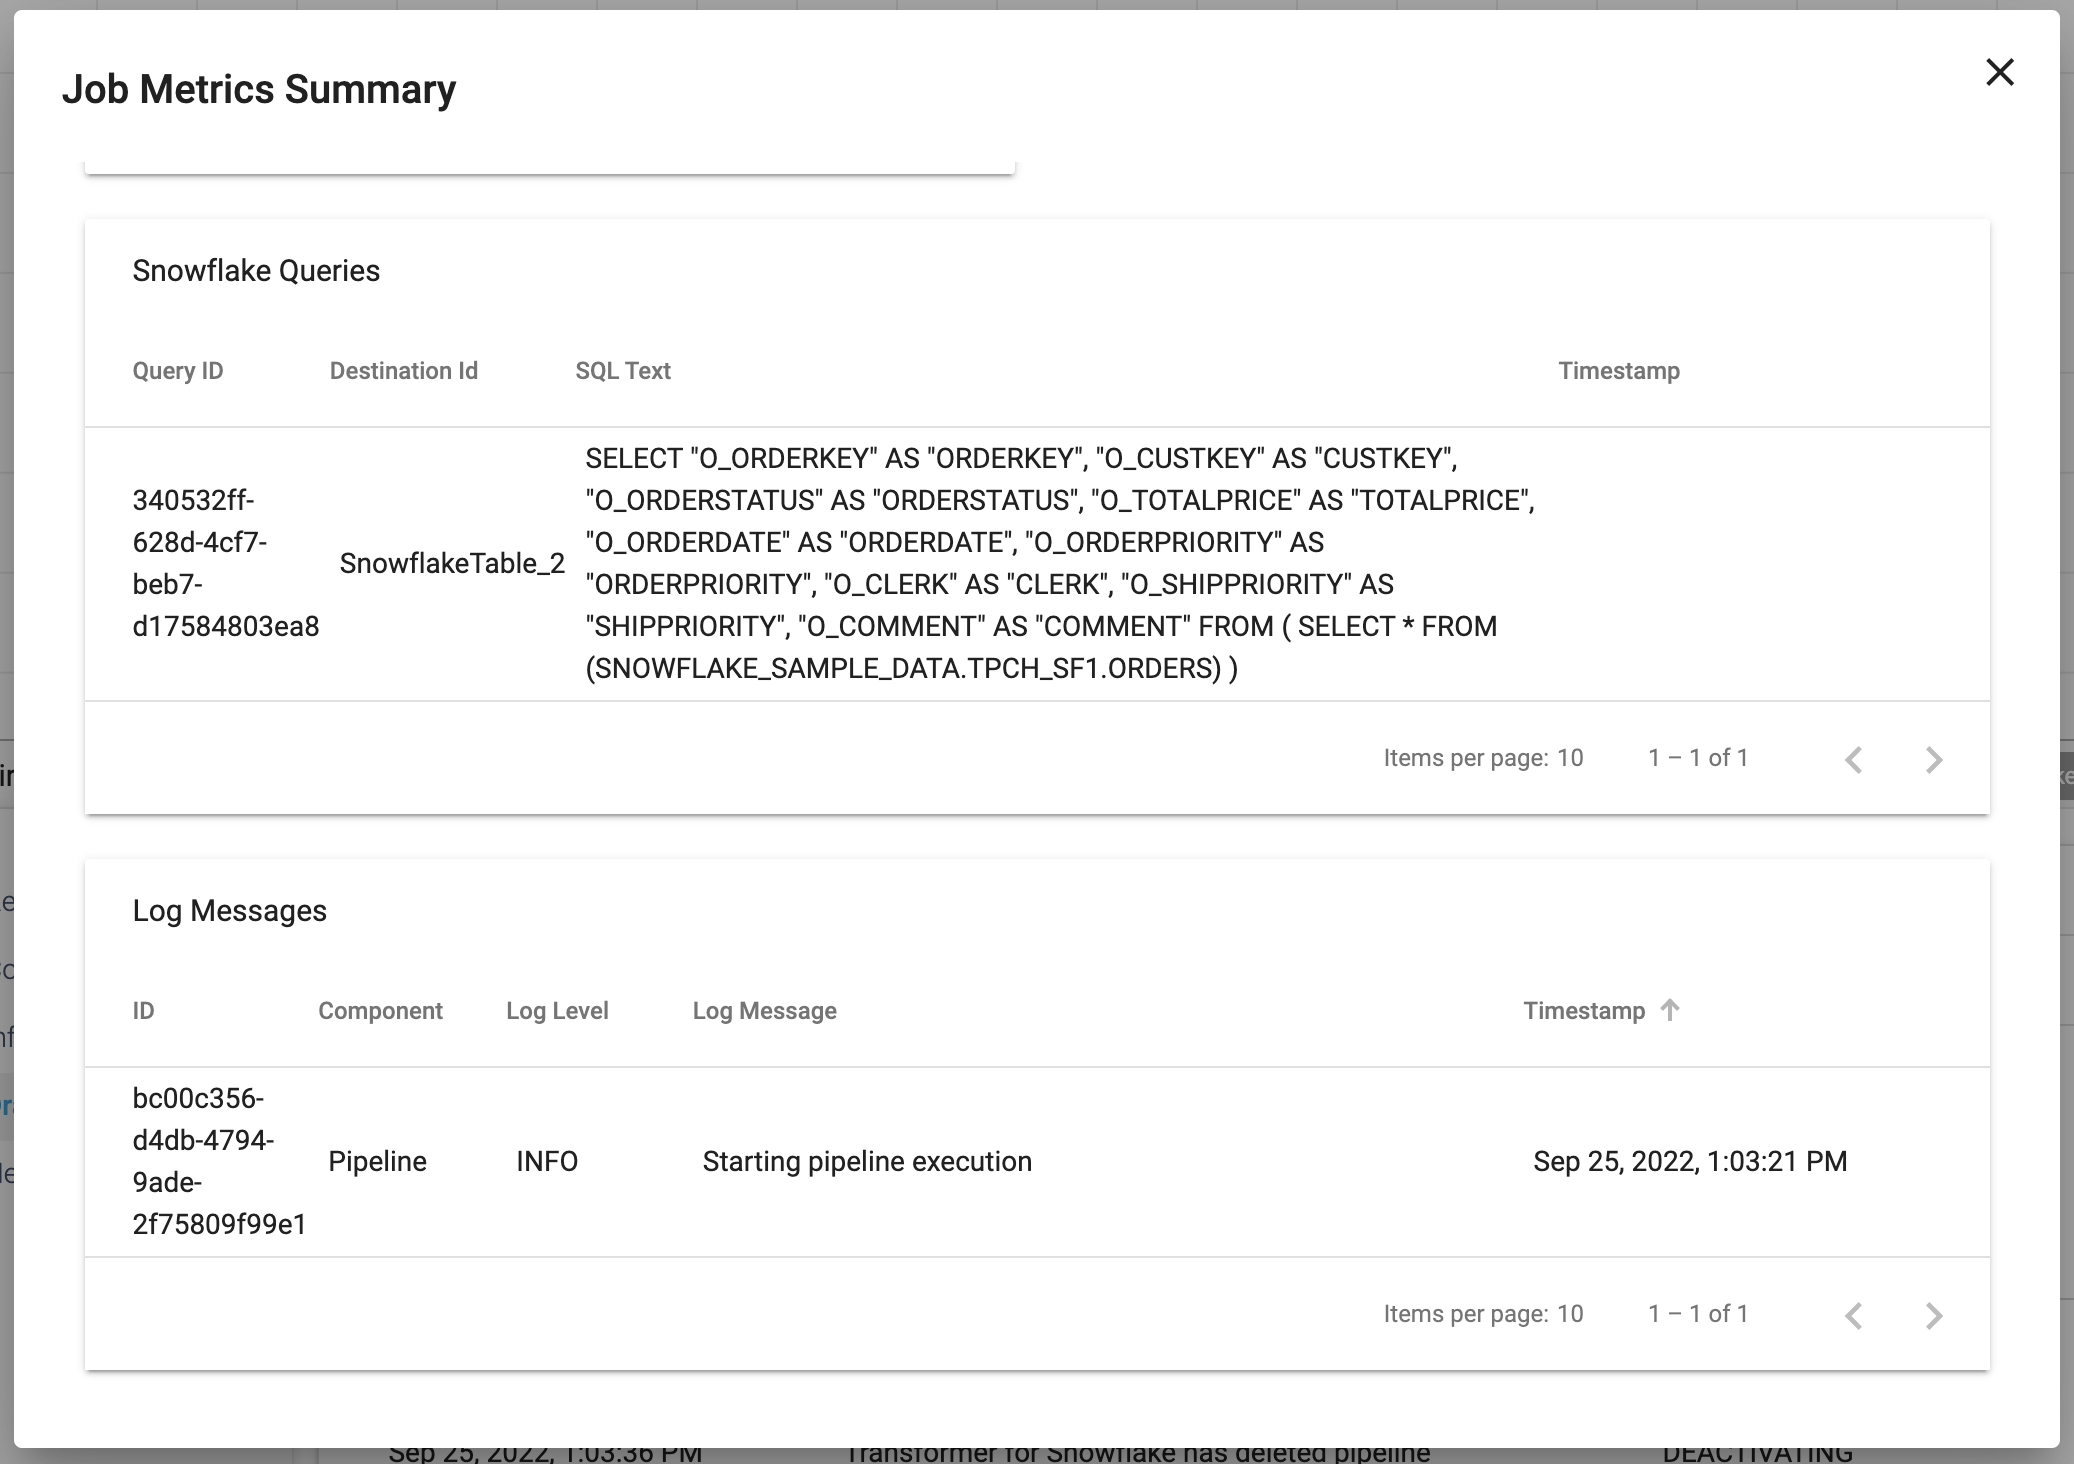Close the Job Metrics Summary dialog
The height and width of the screenshot is (1464, 2074).
1999,72
